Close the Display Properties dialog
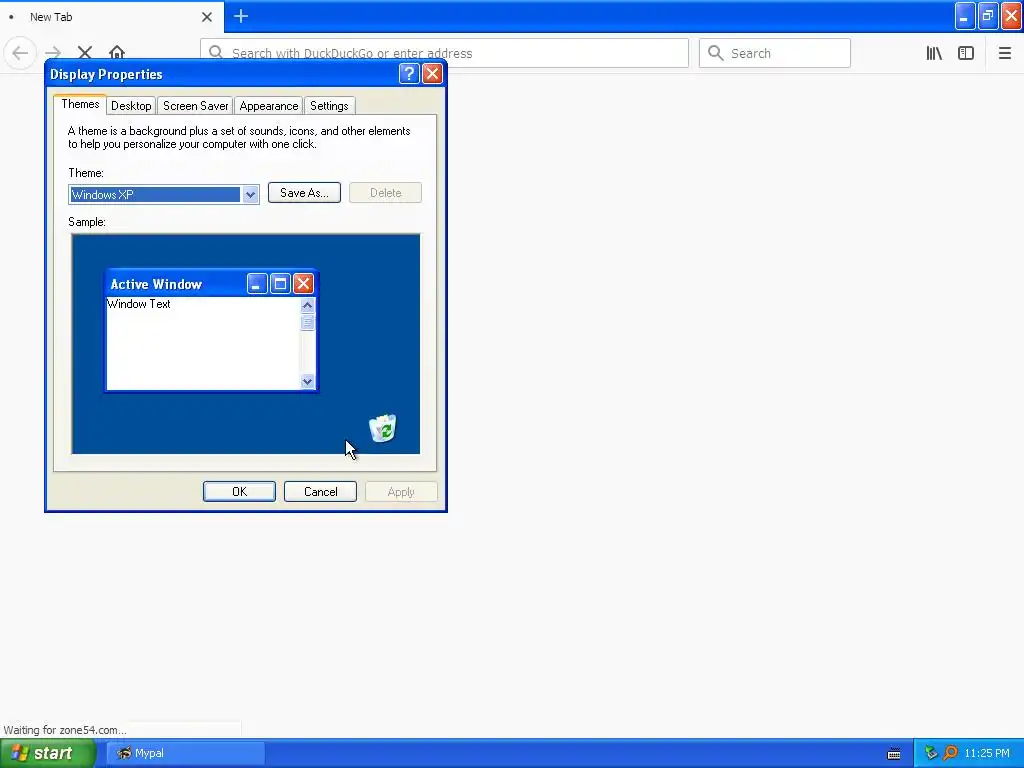The image size is (1024, 768). pyautogui.click(x=432, y=73)
